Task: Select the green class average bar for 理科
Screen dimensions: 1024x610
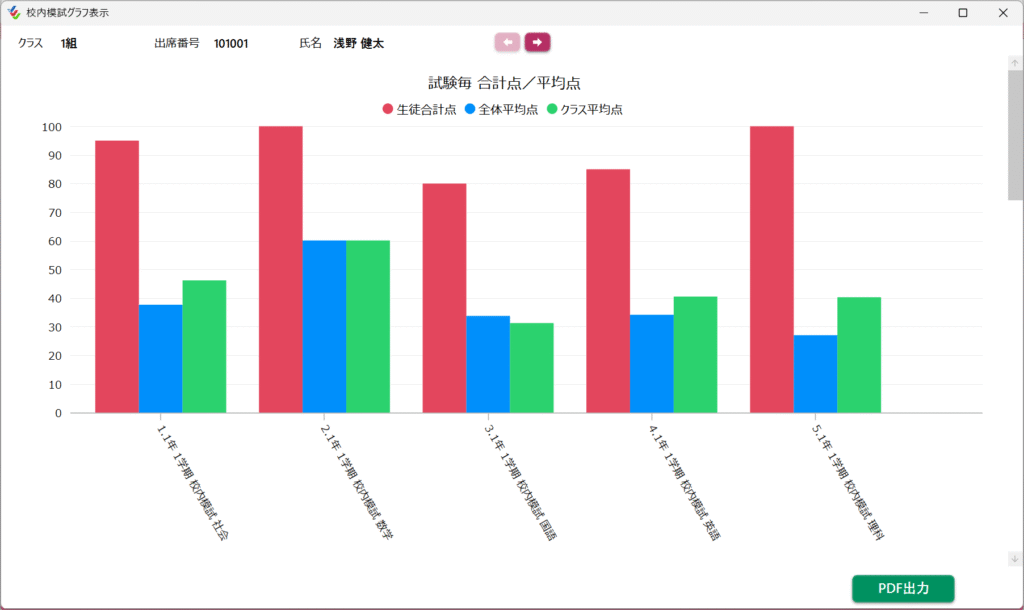Action: 859,355
